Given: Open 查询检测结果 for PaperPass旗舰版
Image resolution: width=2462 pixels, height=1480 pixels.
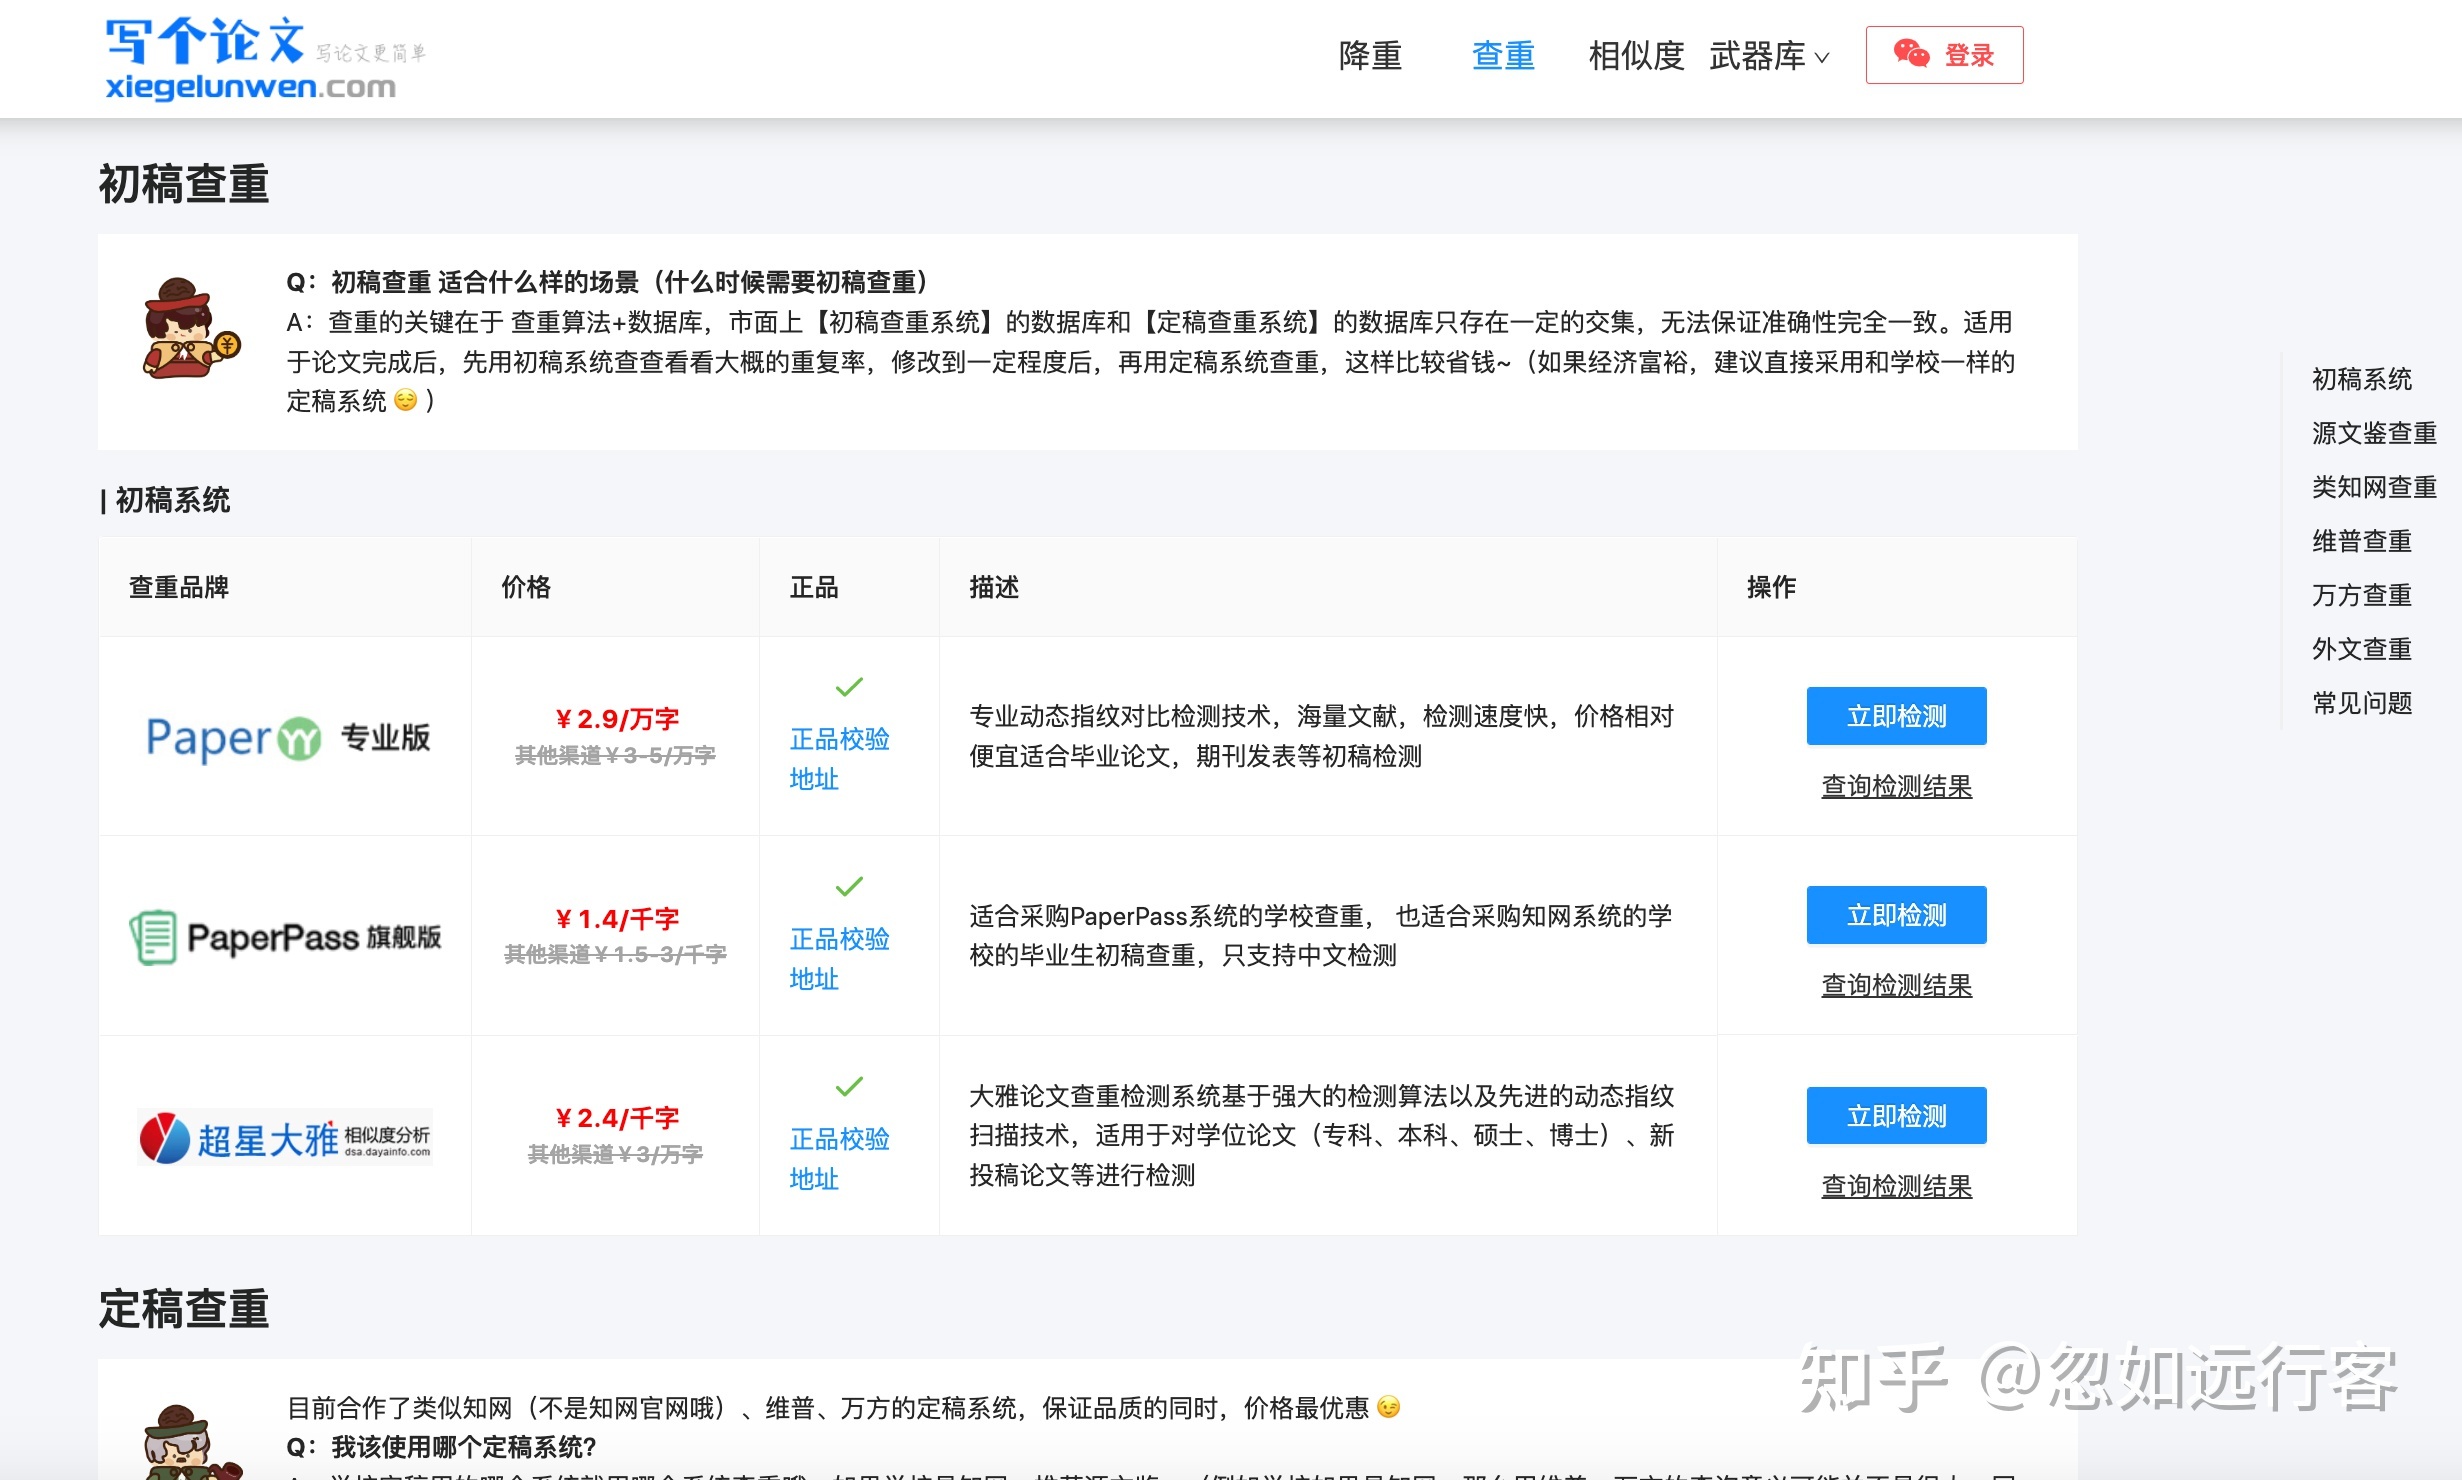Looking at the screenshot, I should (1896, 985).
